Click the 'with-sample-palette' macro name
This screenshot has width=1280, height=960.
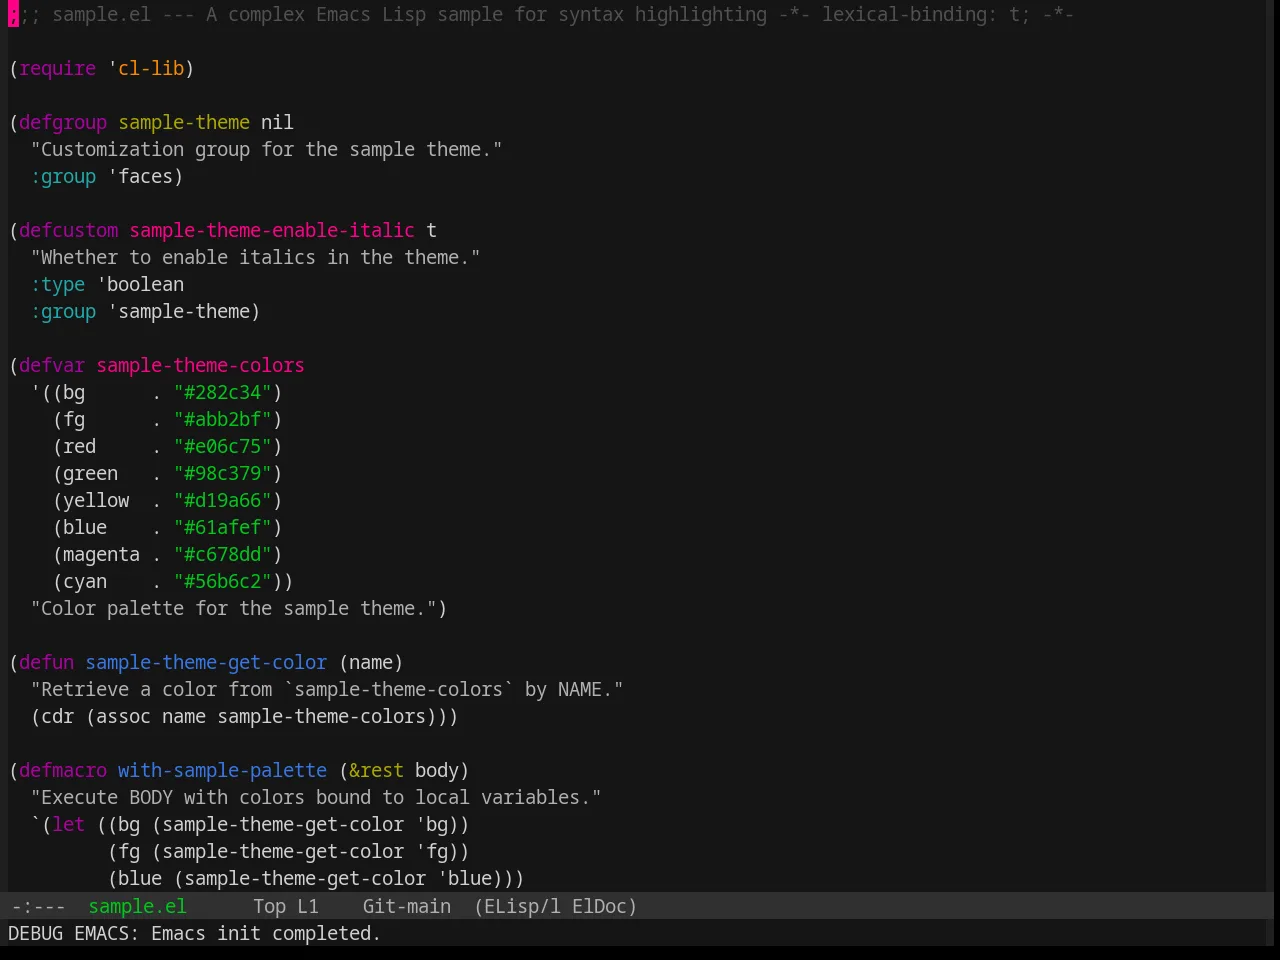tap(222, 770)
